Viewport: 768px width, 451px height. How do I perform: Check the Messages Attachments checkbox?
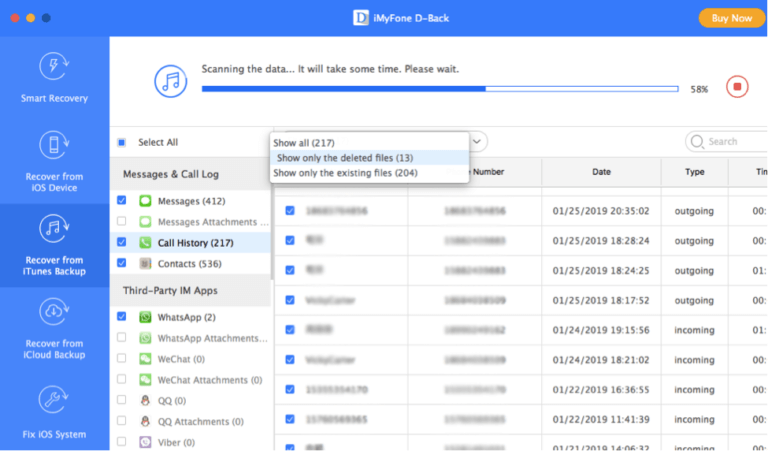pyautogui.click(x=121, y=221)
